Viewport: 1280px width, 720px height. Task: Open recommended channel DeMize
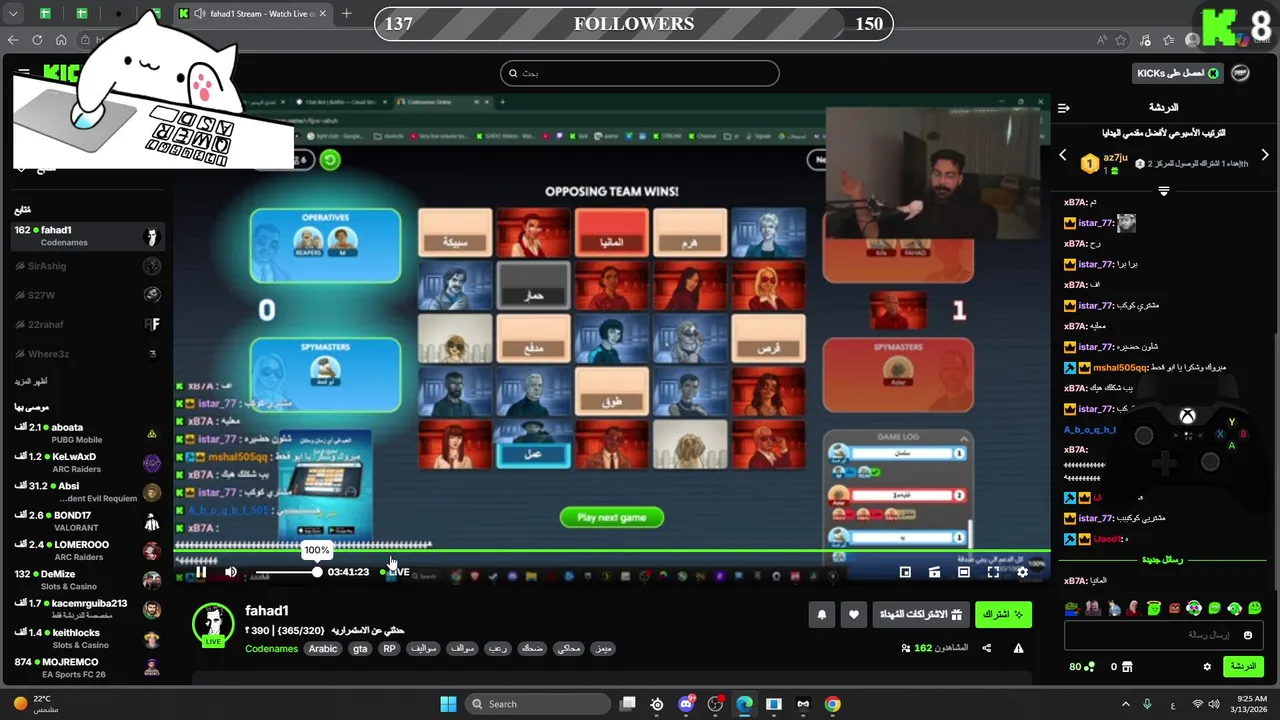(x=88, y=580)
